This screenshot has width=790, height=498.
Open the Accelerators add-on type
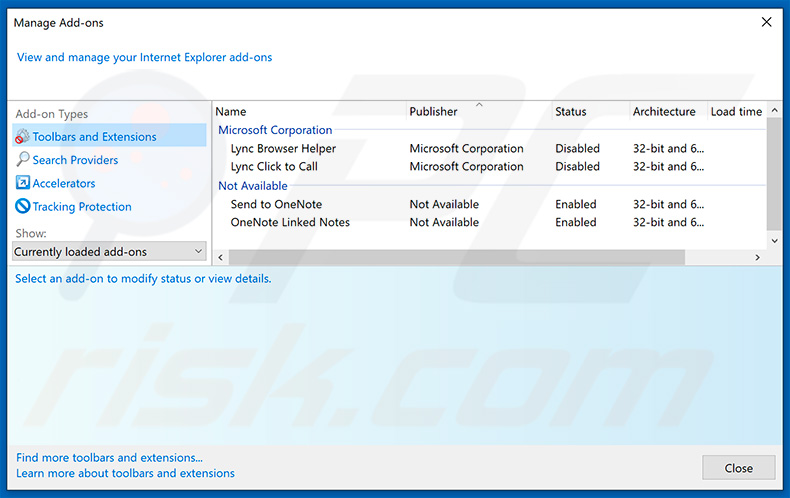pyautogui.click(x=64, y=183)
